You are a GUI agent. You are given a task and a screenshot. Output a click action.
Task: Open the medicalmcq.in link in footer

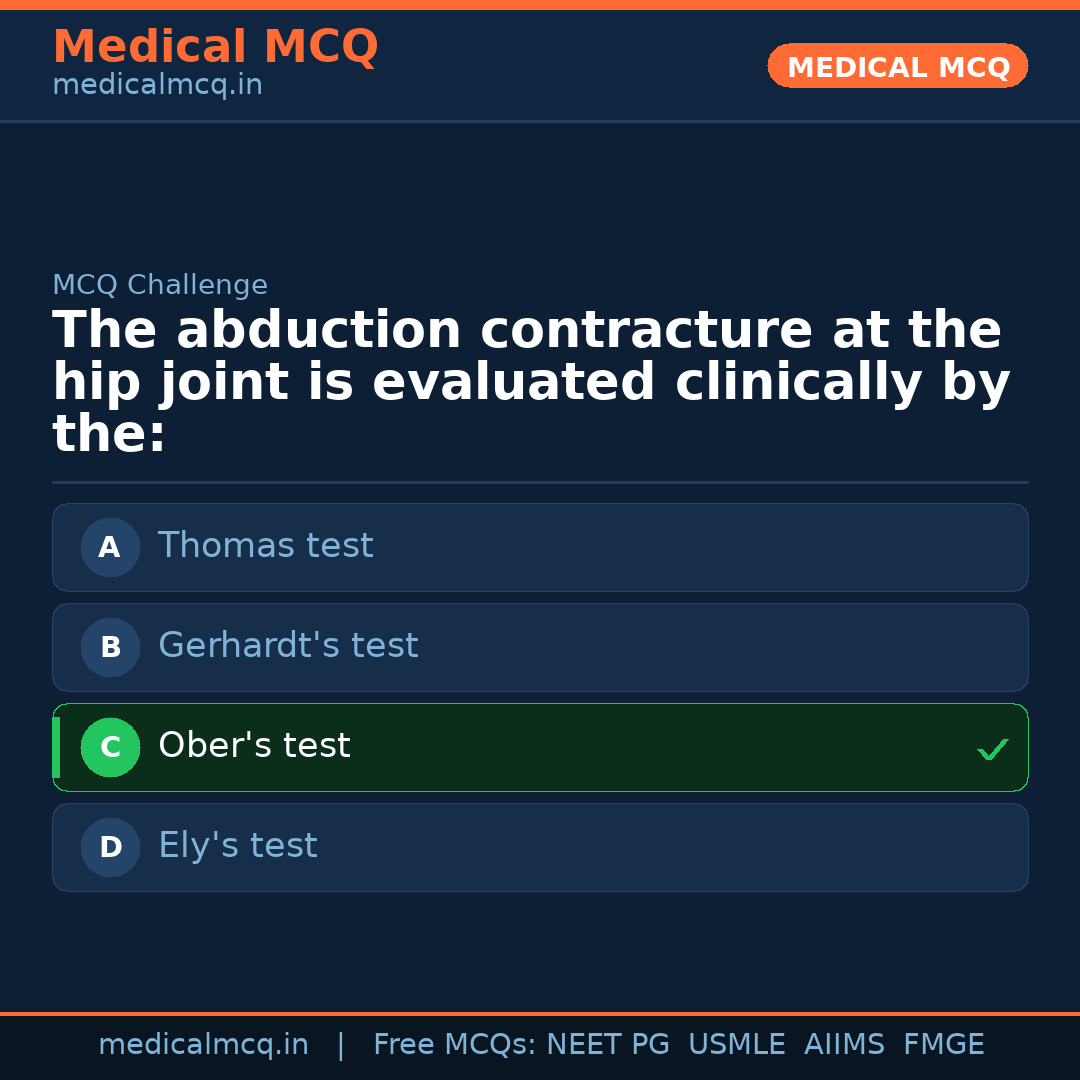click(x=203, y=1045)
